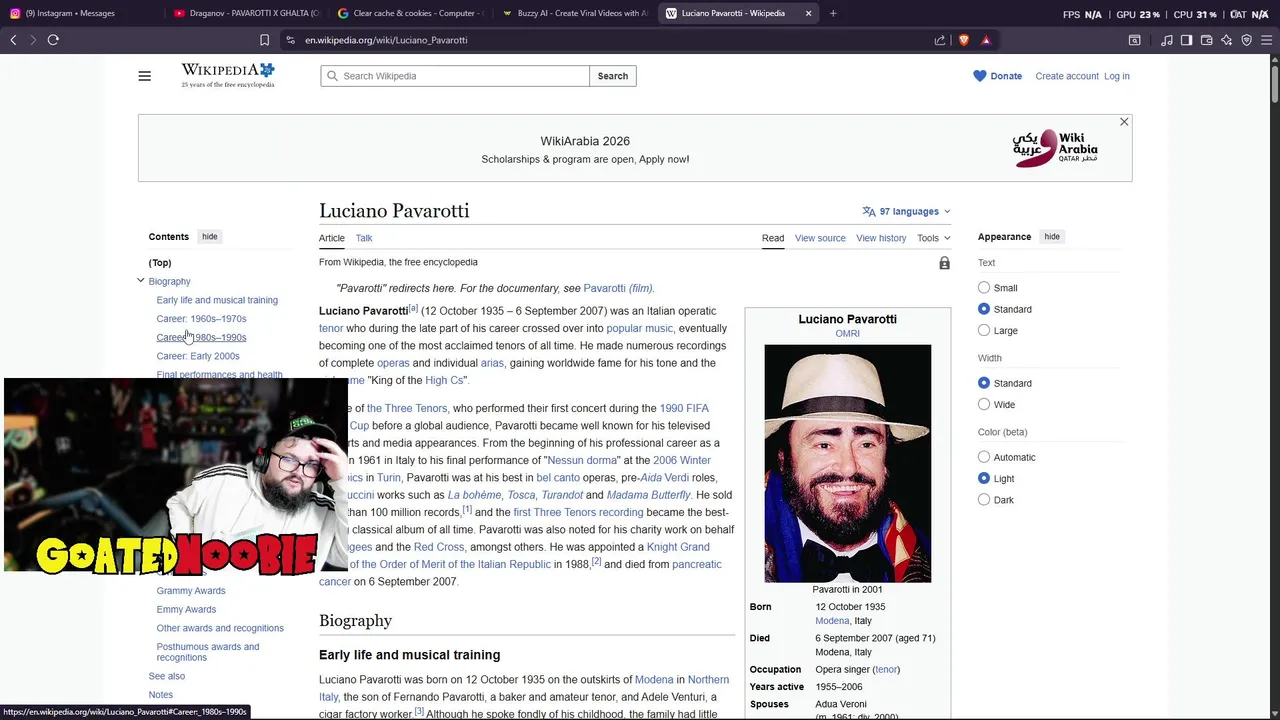1280x720 pixels.
Task: Close the Luciano Pavarotti Wikipedia tab
Action: click(809, 13)
